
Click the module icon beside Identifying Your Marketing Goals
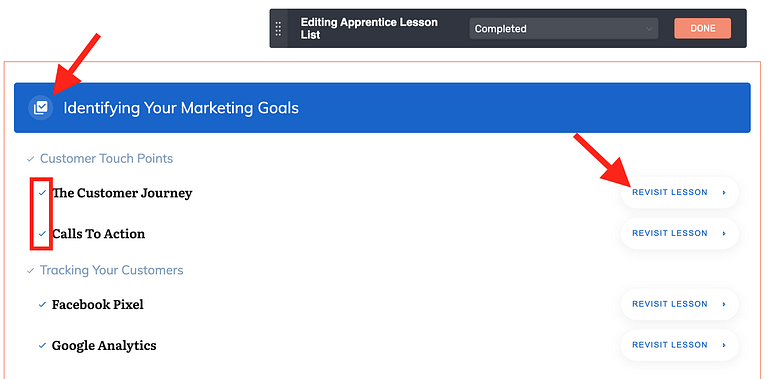click(x=41, y=107)
